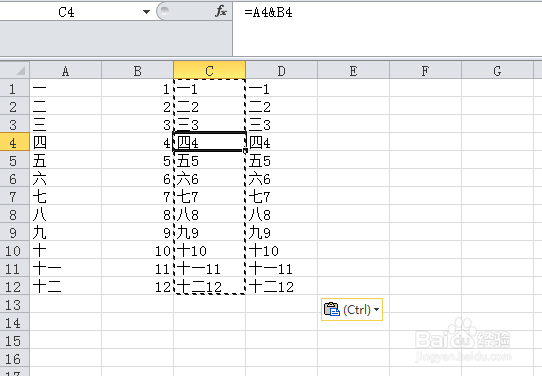Viewport: 542px width, 376px height.
Task: Select row 8 header
Action: click(x=15, y=214)
